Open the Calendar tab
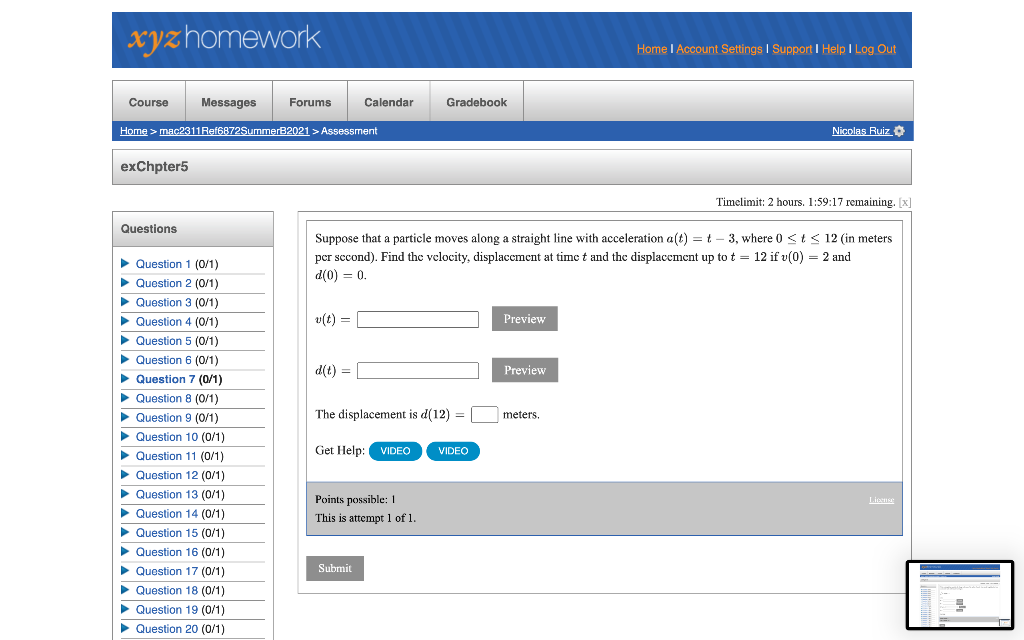 pos(388,101)
